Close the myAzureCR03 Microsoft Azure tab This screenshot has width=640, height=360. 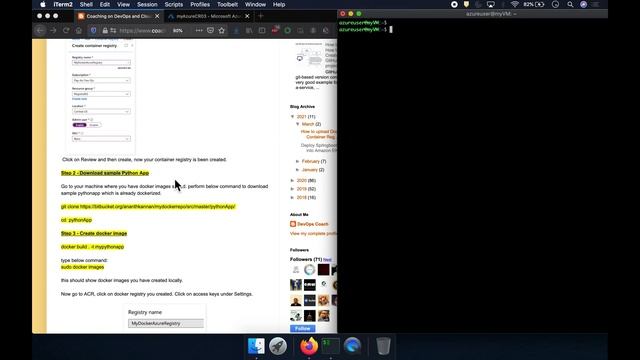click(247, 16)
